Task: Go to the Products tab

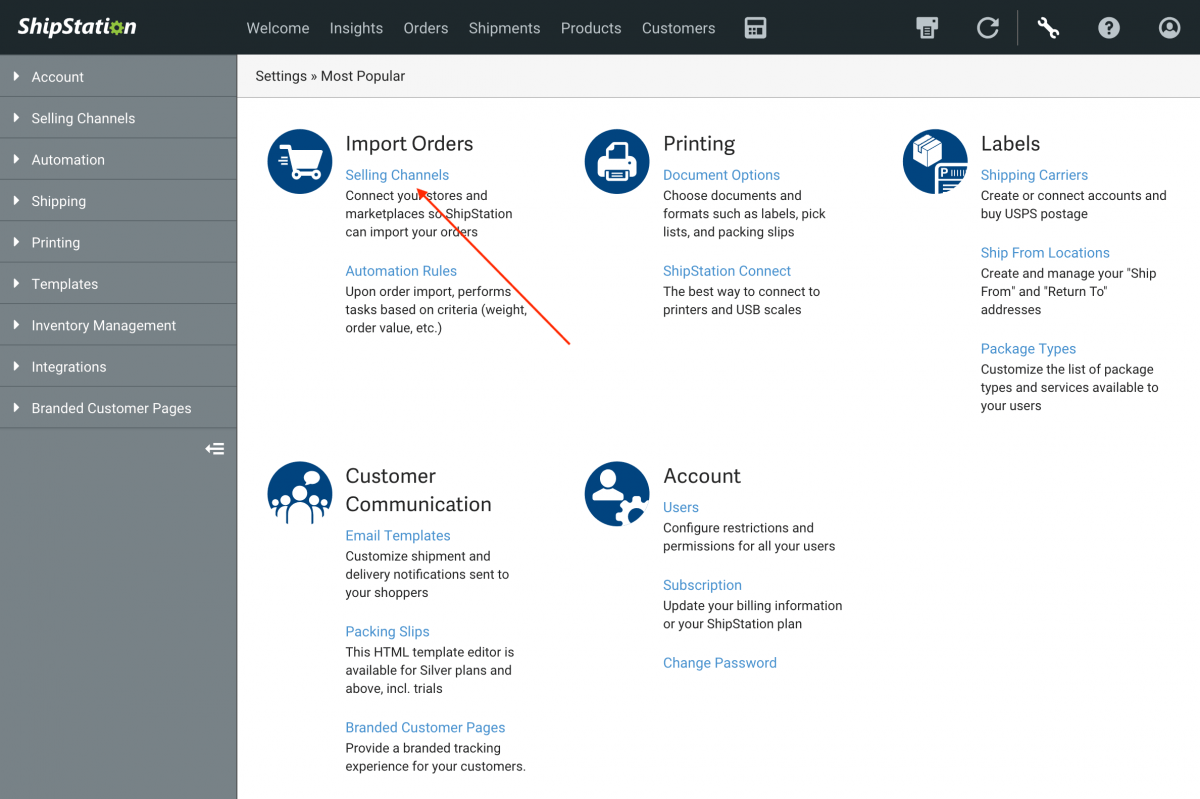Action: pos(591,28)
